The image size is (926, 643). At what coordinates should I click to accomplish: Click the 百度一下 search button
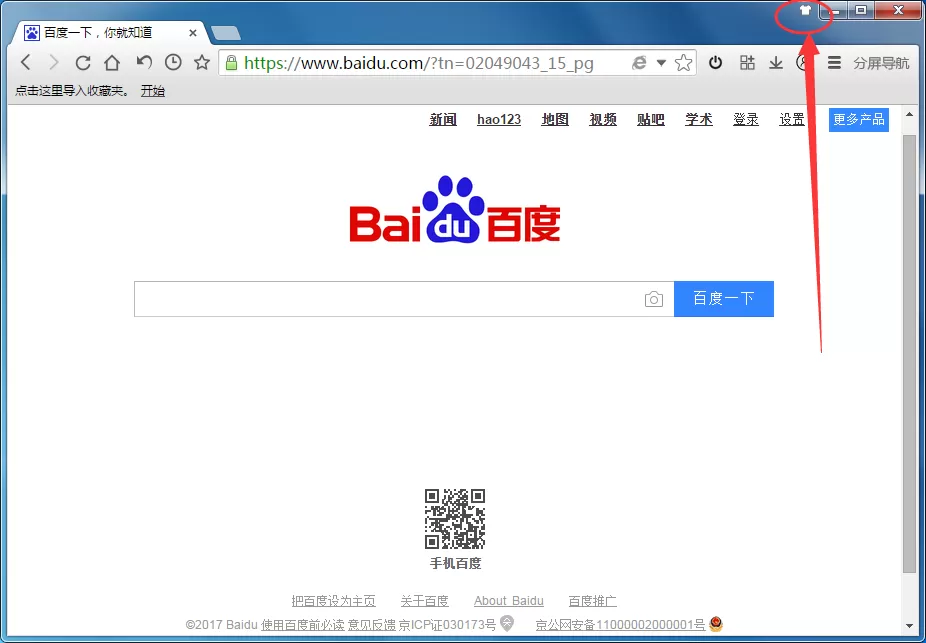point(724,299)
